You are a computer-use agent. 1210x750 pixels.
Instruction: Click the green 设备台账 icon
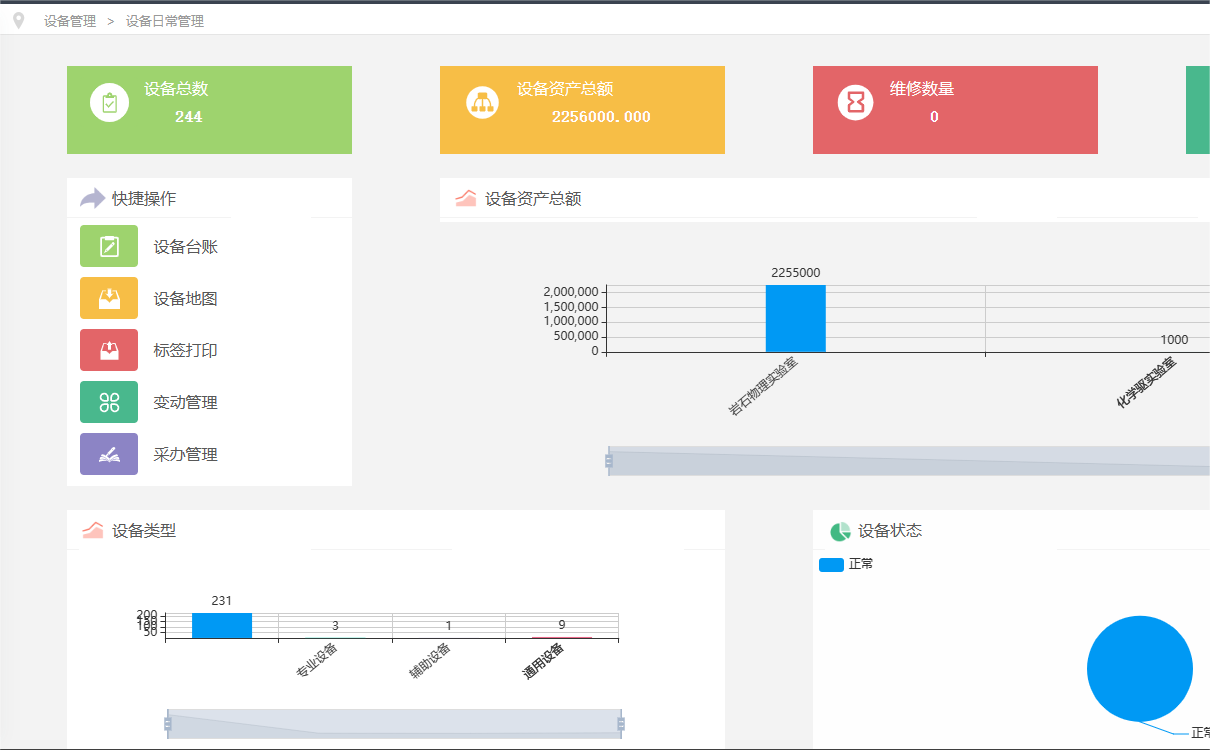coord(109,246)
